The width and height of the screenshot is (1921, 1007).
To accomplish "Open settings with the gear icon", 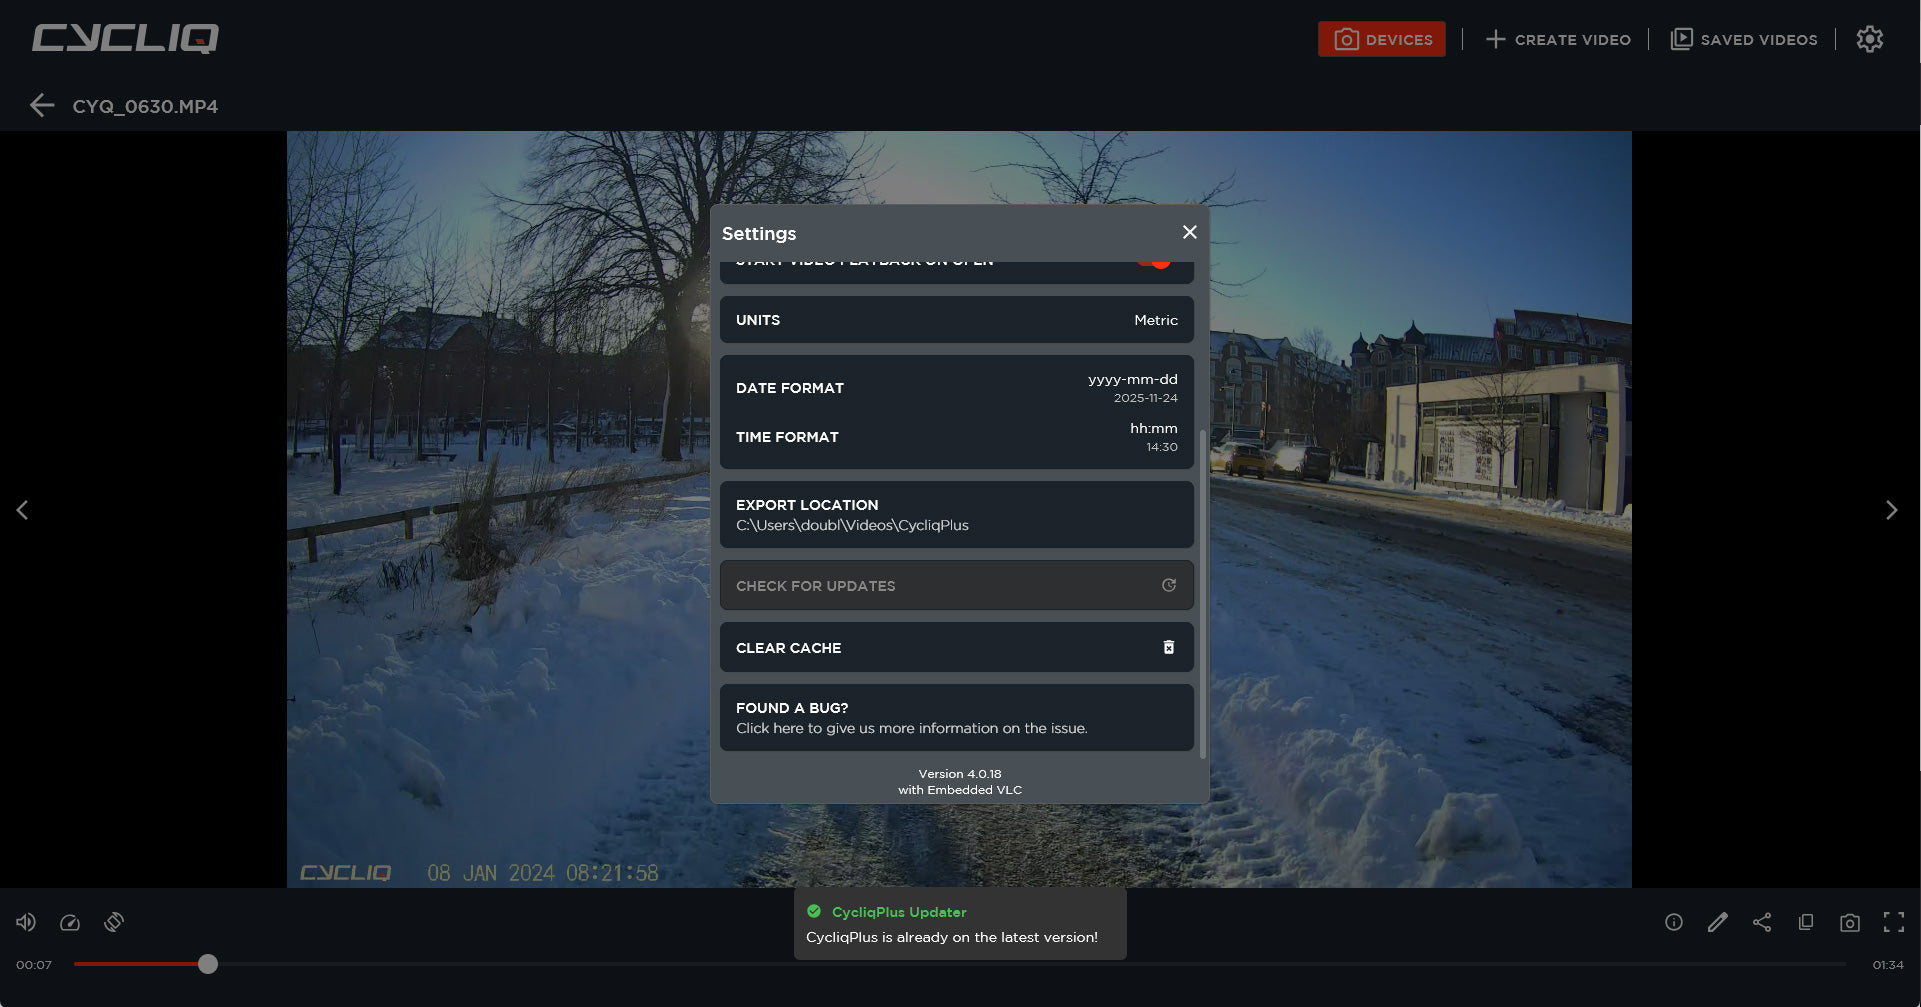I will pos(1869,39).
